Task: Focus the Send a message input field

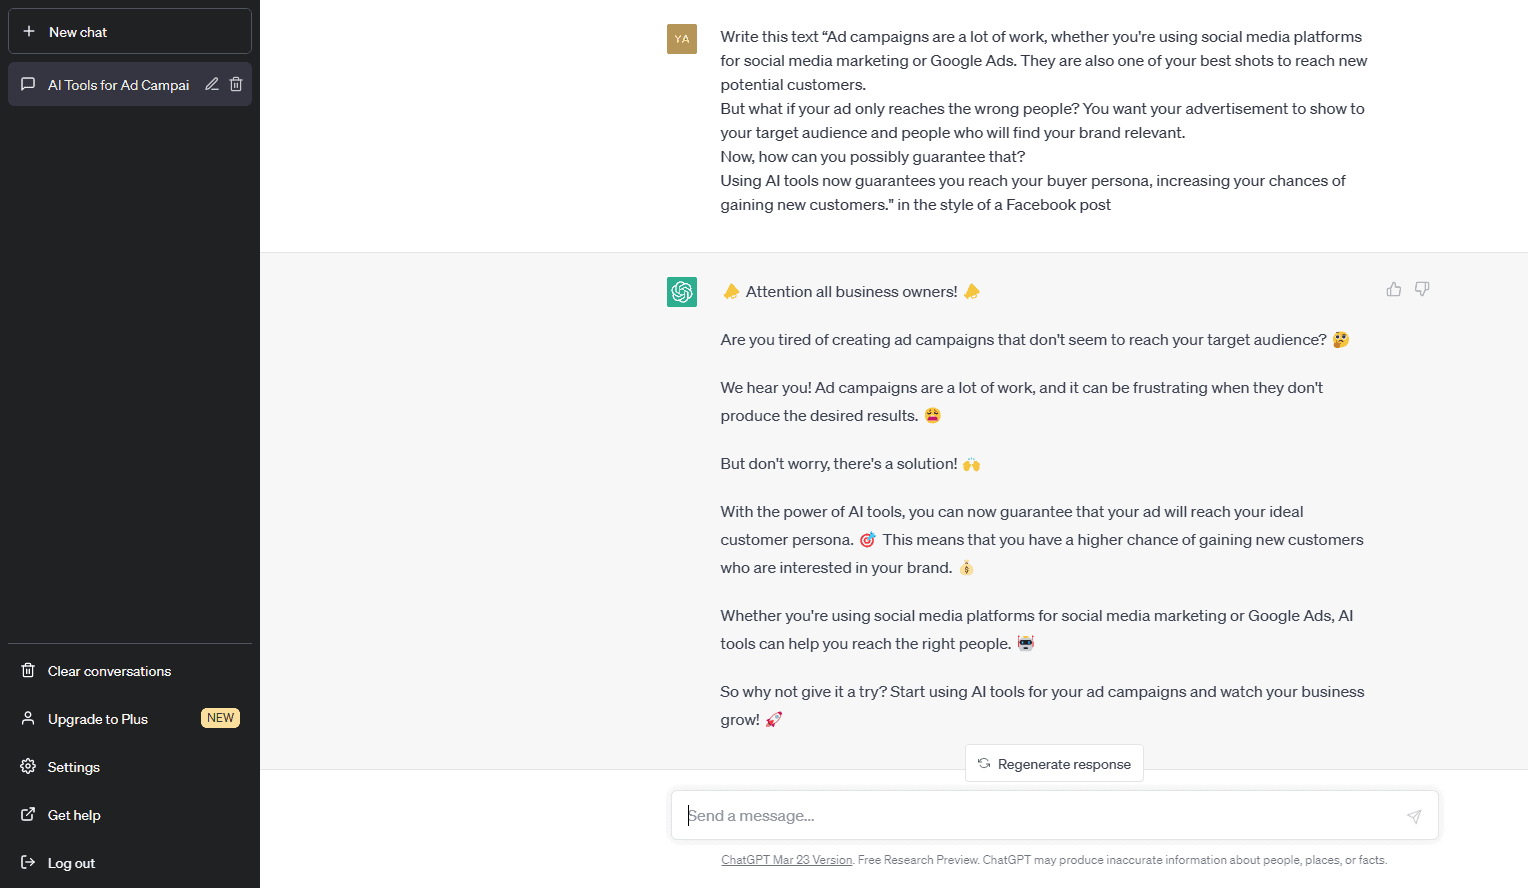Action: [x=1040, y=816]
